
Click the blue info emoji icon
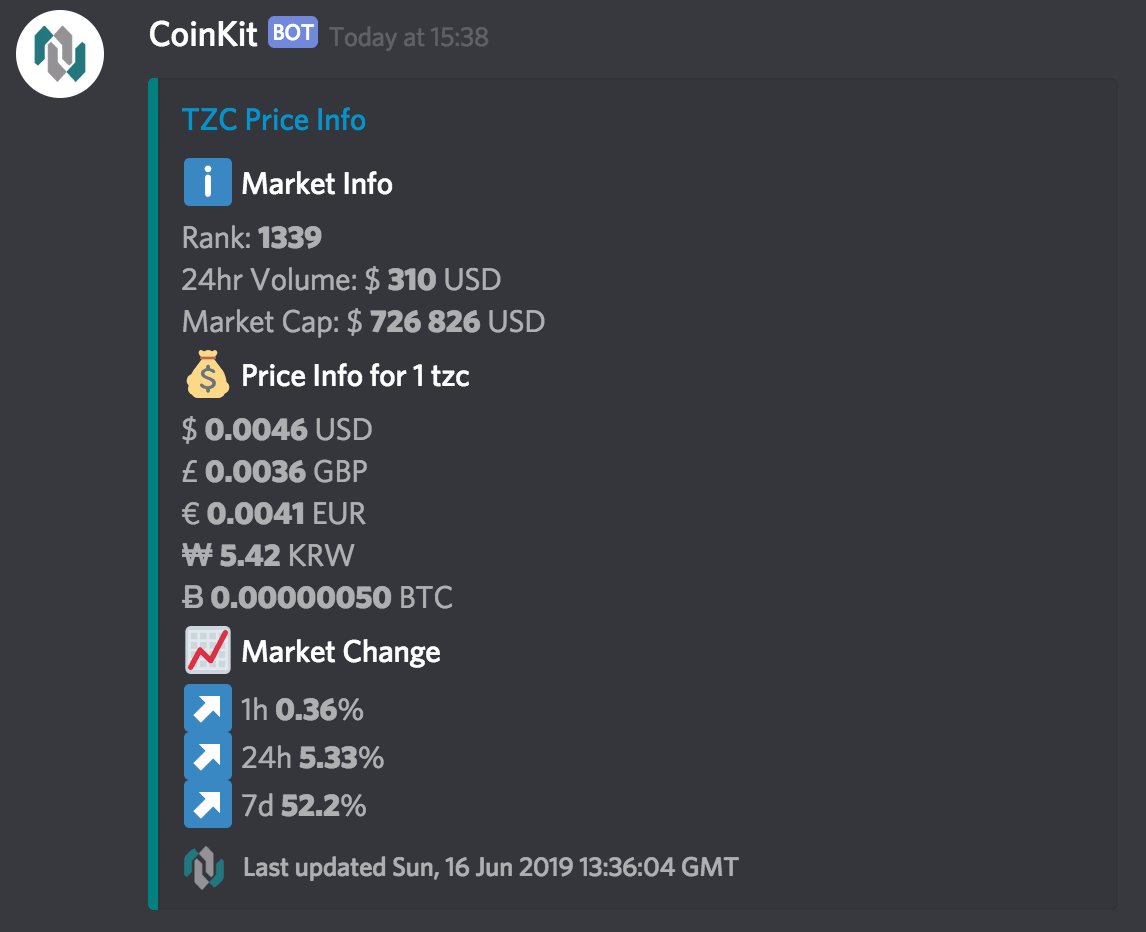[x=208, y=182]
